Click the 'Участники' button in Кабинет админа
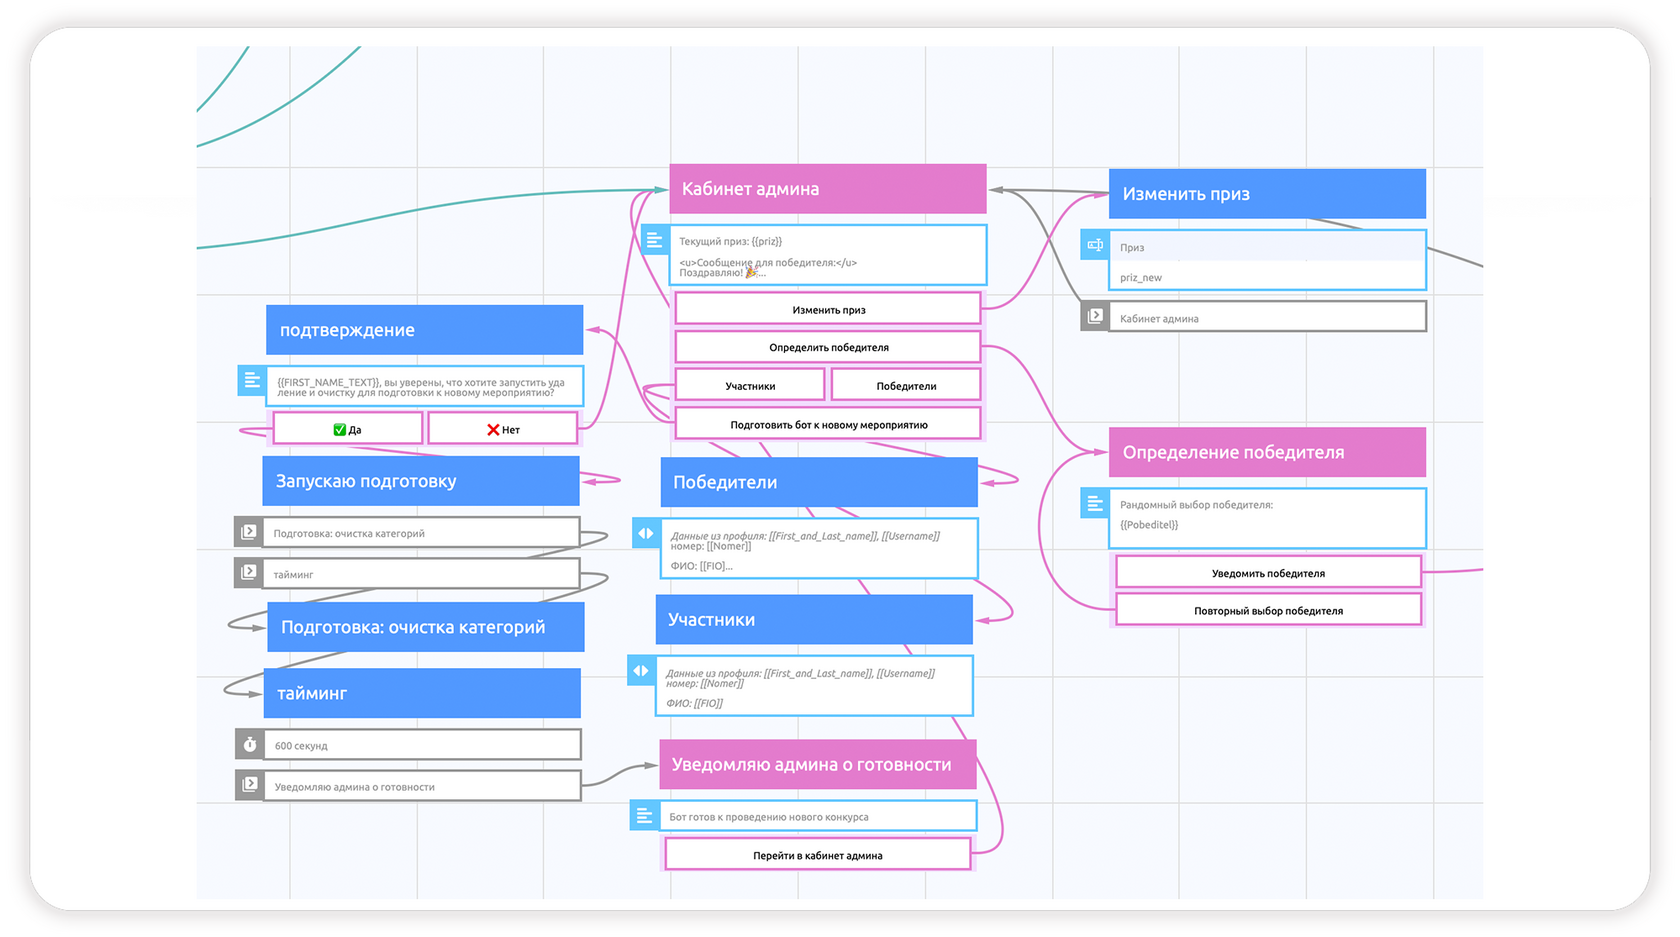 point(750,385)
